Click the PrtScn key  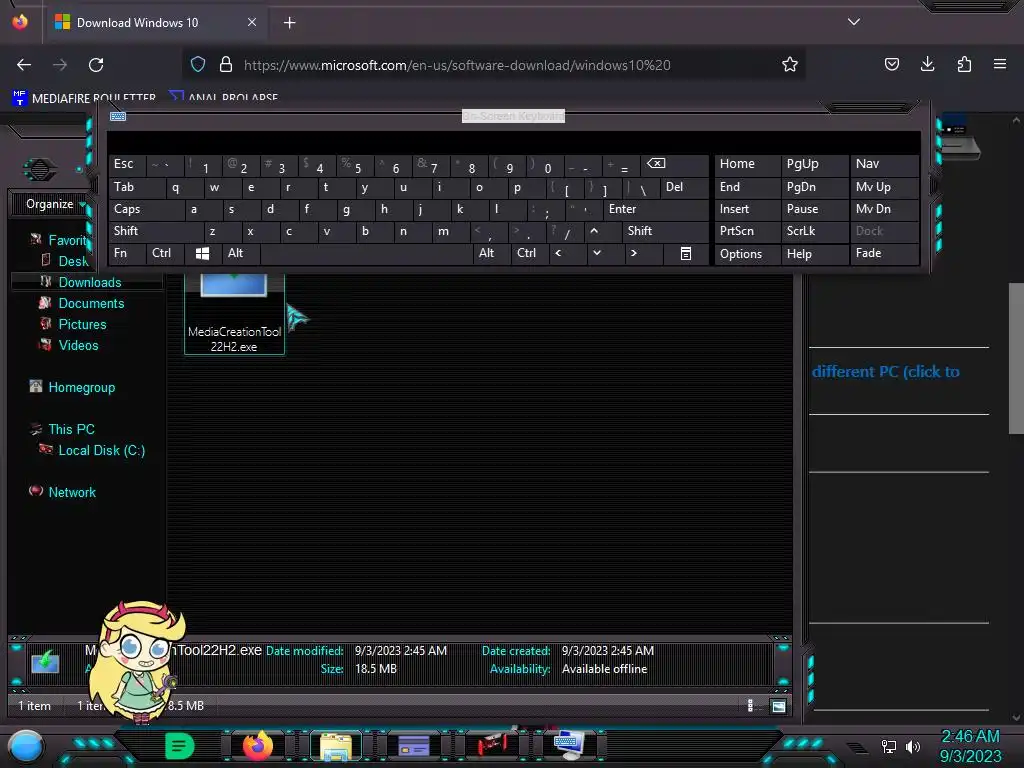point(747,231)
